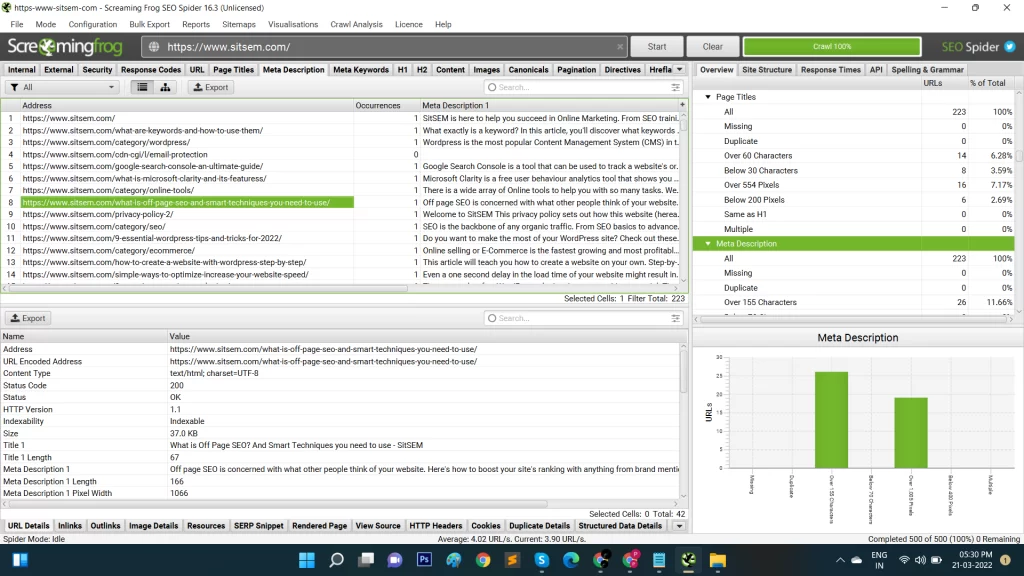Click Screaming Frog taskbar icon
The image size is (1024, 576).
[688, 560]
